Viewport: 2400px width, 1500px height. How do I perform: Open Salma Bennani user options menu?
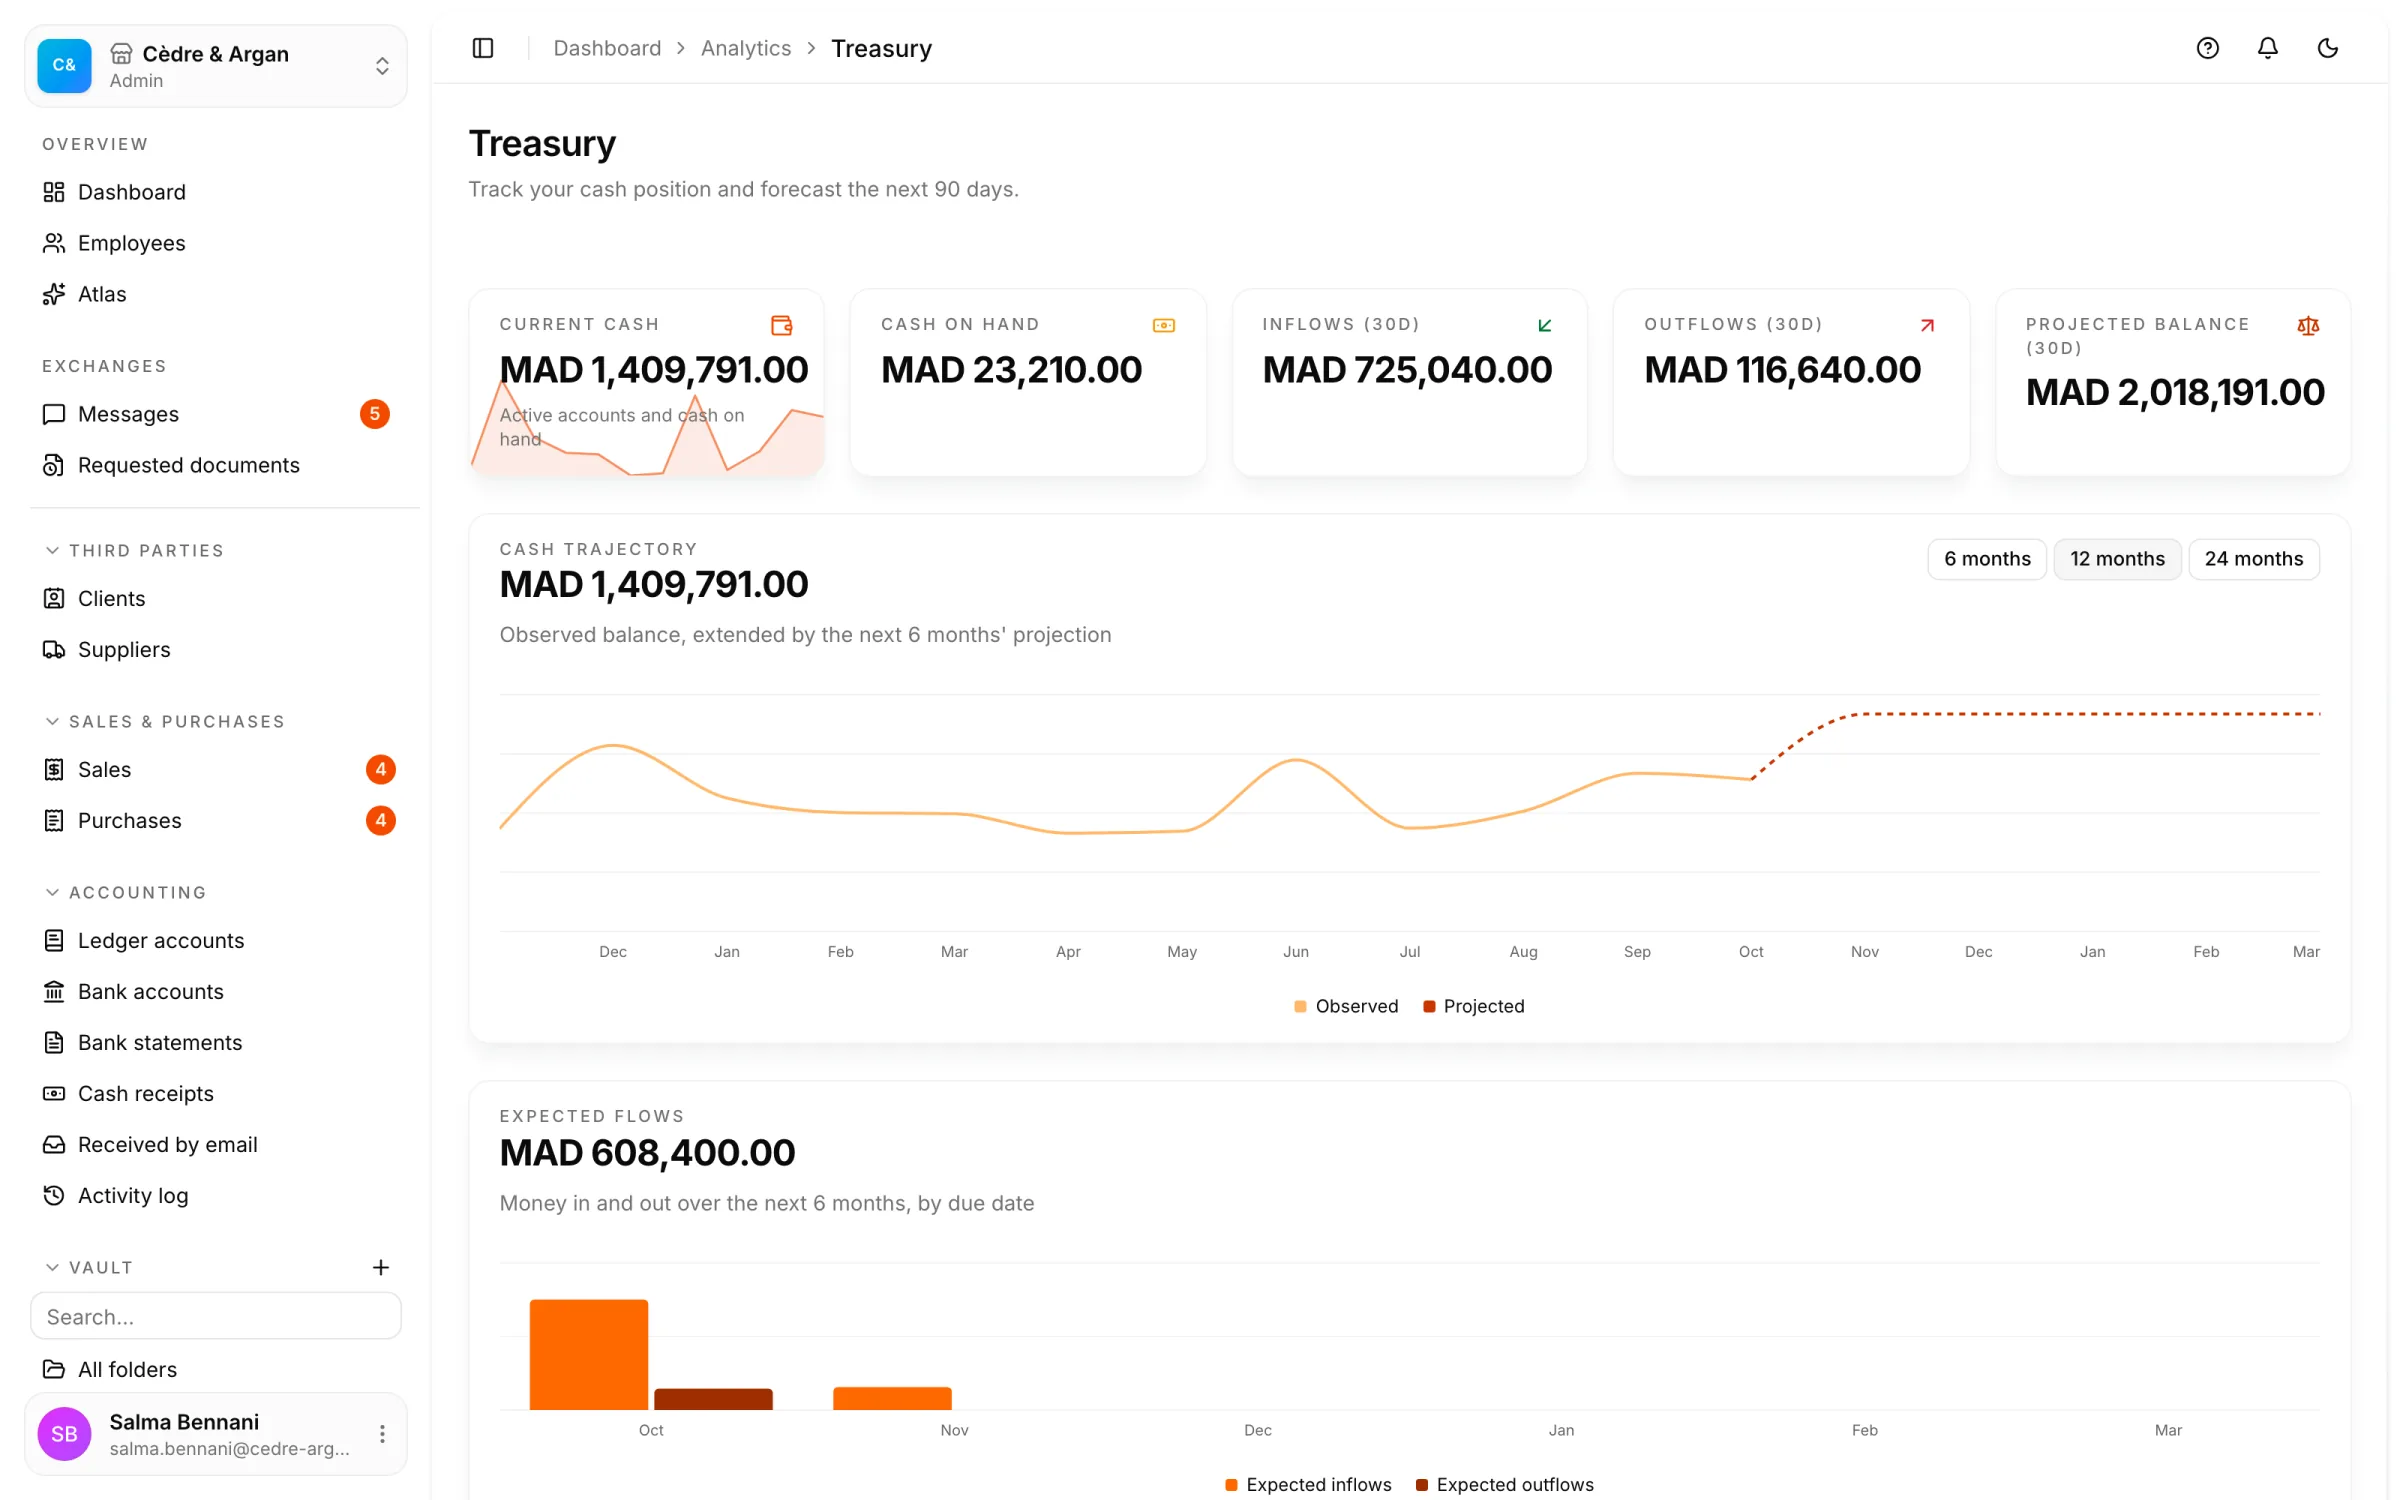(x=382, y=1434)
